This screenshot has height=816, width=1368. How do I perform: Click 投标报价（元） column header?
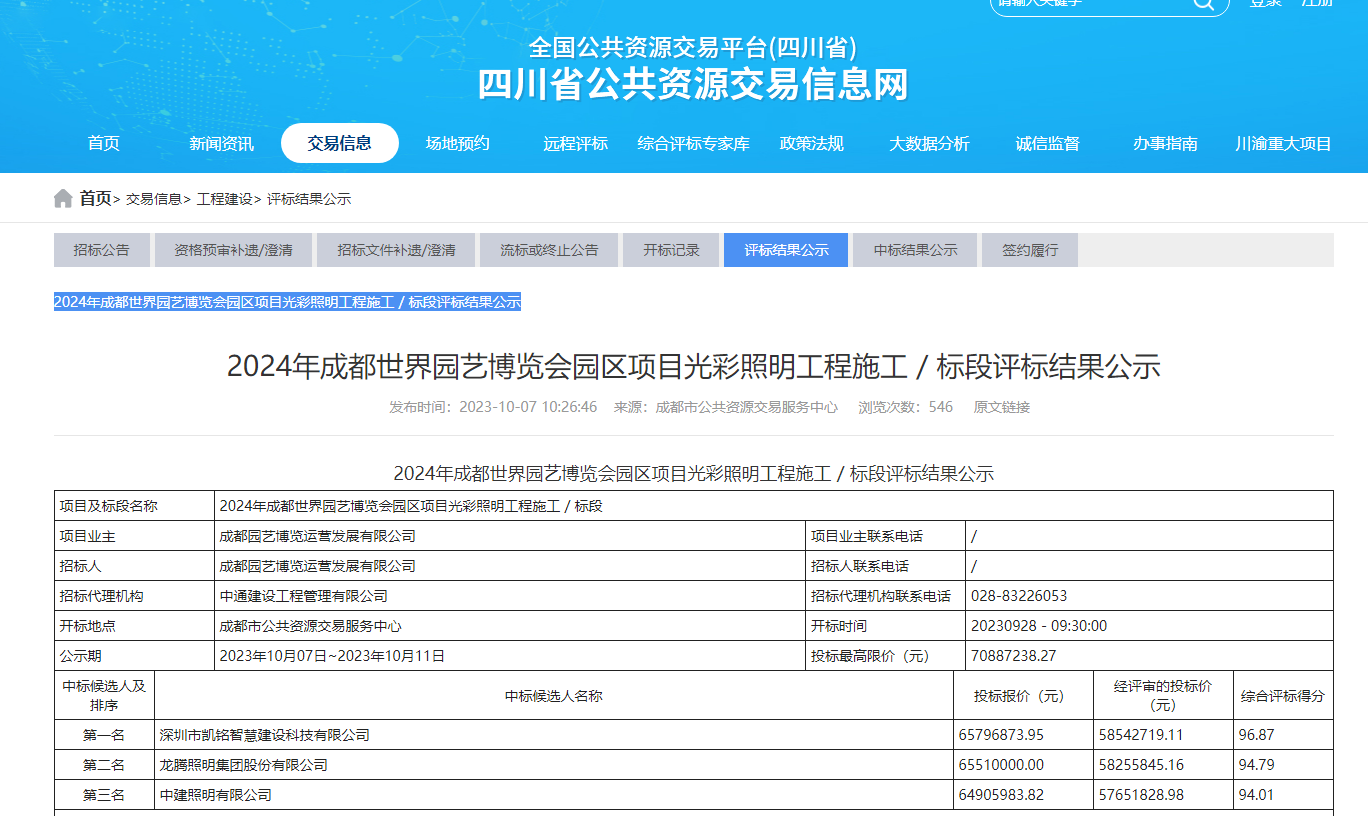[1024, 696]
